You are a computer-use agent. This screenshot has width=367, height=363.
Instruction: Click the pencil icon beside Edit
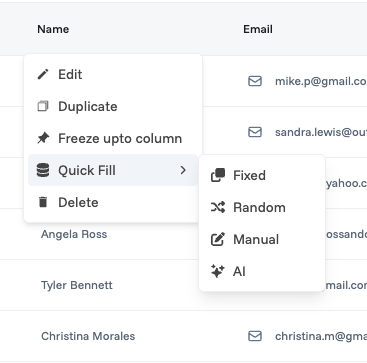point(43,74)
